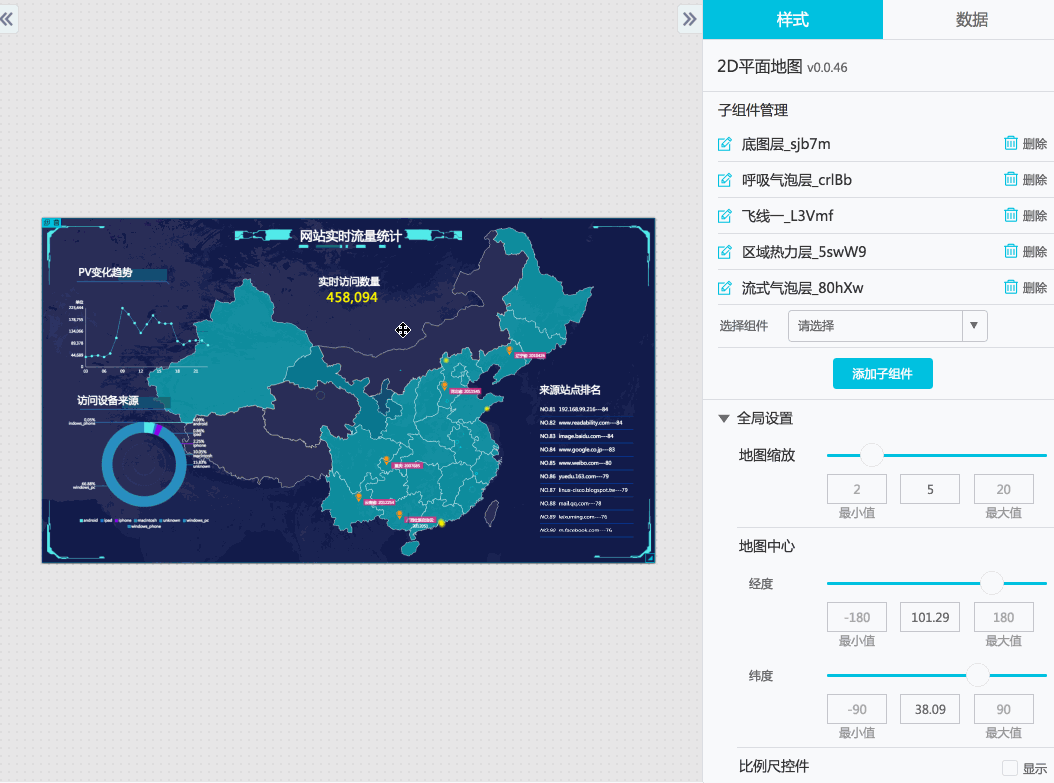
Task: Click the 添加子组件 button
Action: click(883, 373)
